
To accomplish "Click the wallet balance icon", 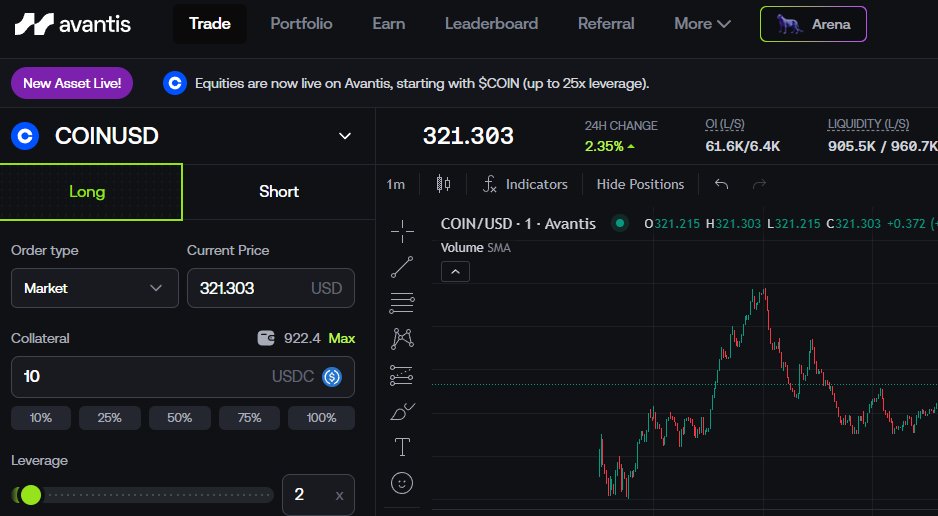I will tap(266, 338).
